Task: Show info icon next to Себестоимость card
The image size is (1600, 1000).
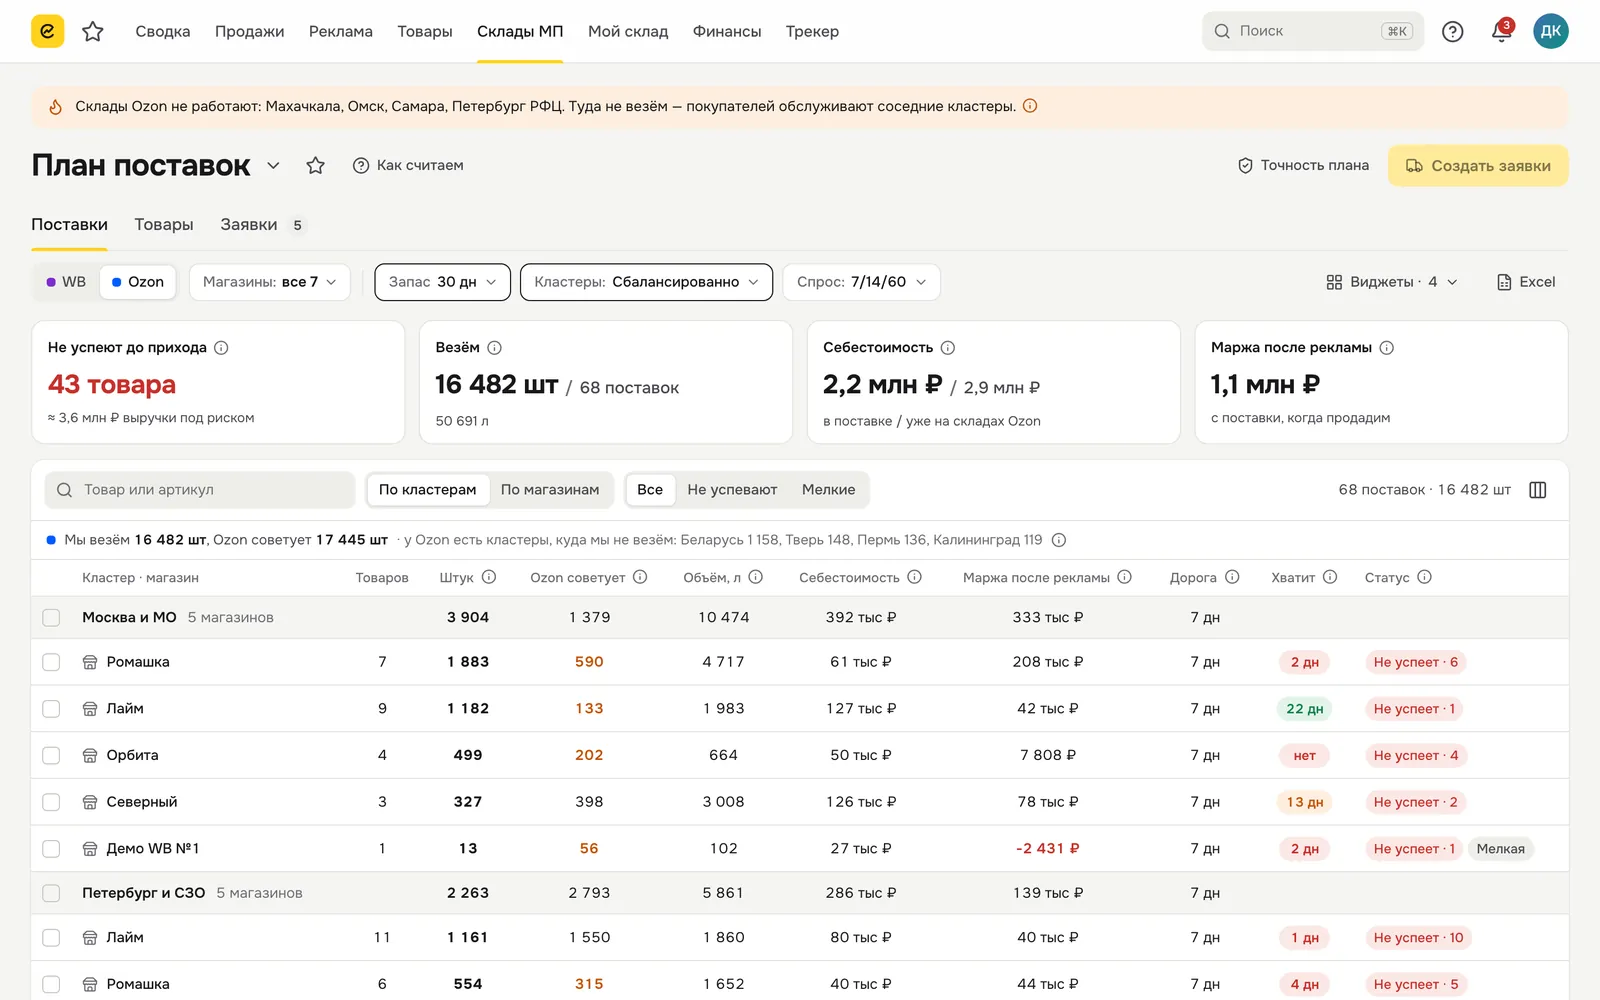Action: coord(948,347)
